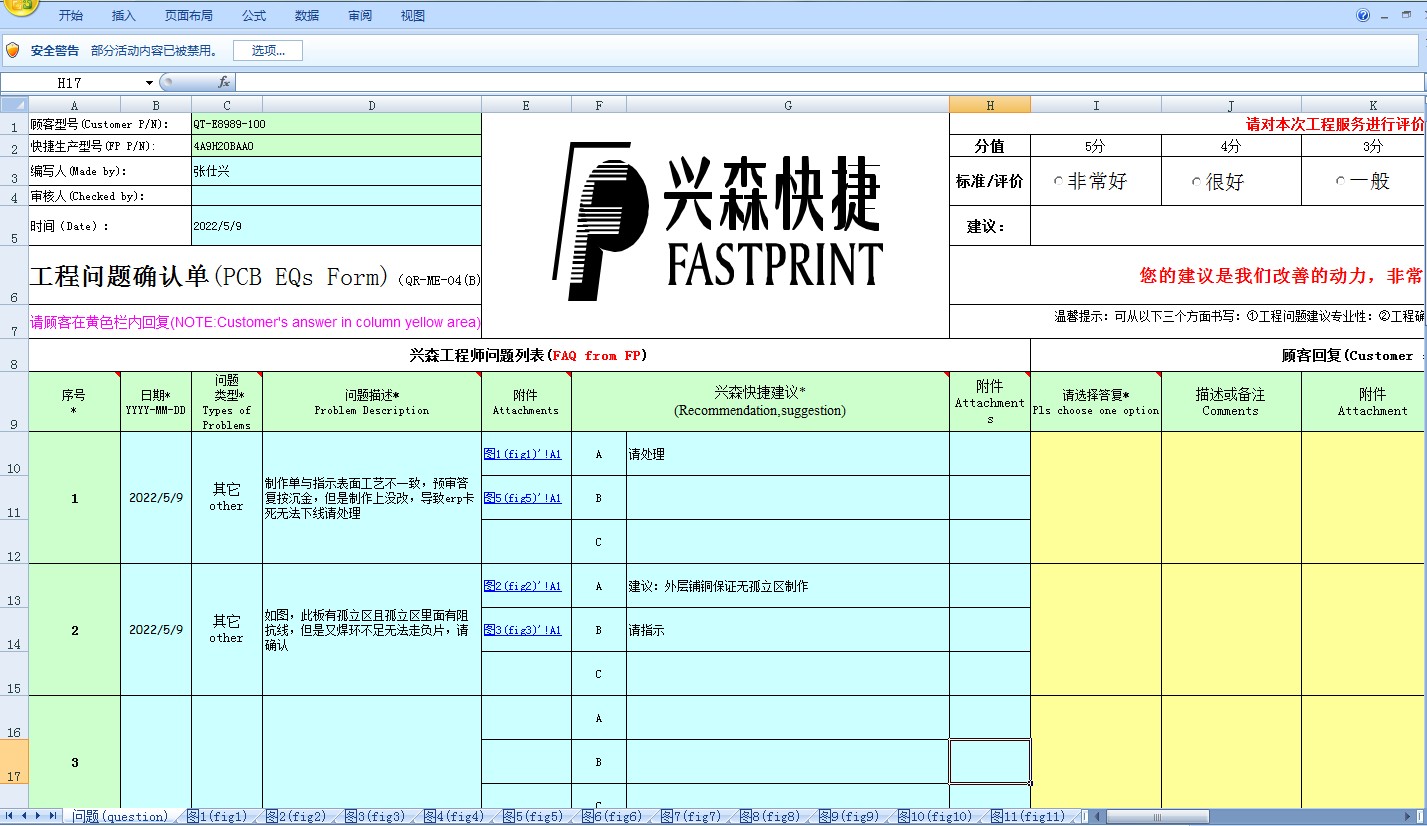Screen dimensions: 1427x826
Task: Click the next sheet tab arrow
Action: tap(39, 816)
